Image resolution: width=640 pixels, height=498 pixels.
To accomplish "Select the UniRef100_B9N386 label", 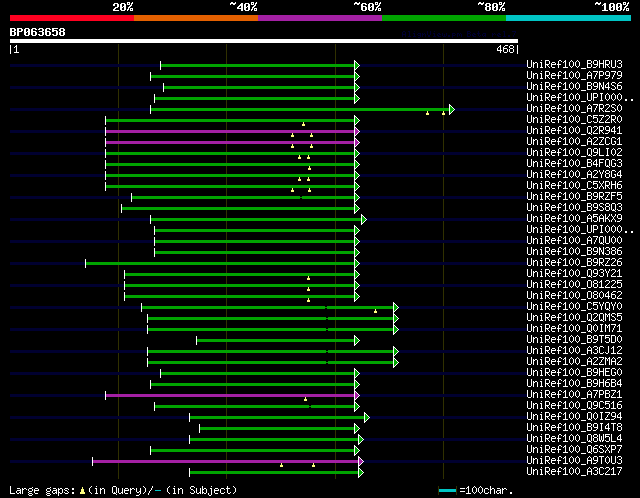I will (574, 251).
